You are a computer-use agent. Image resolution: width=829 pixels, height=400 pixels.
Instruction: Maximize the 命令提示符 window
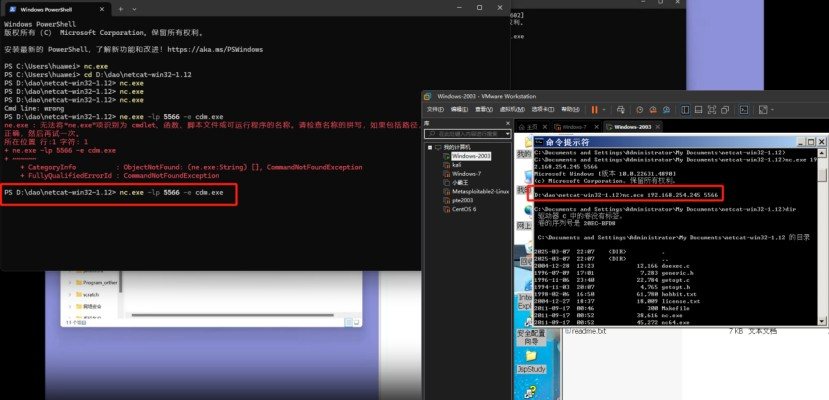coord(812,142)
